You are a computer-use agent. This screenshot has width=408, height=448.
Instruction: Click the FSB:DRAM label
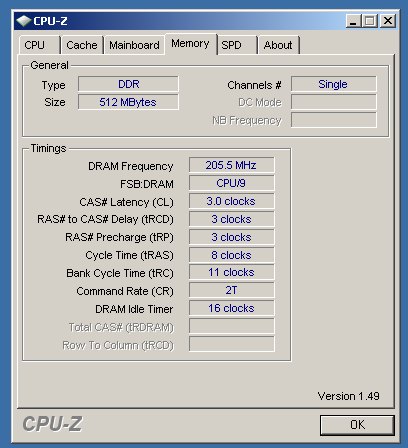(147, 184)
